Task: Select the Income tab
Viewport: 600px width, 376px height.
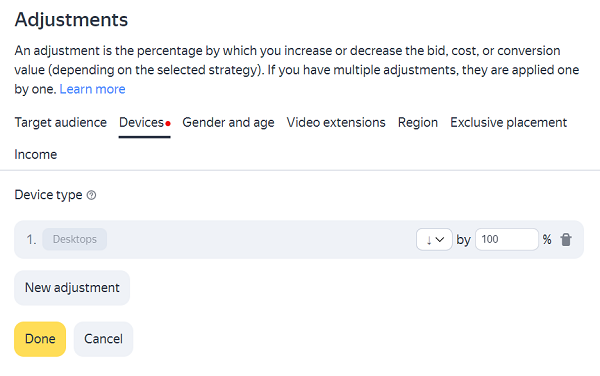Action: [x=36, y=155]
